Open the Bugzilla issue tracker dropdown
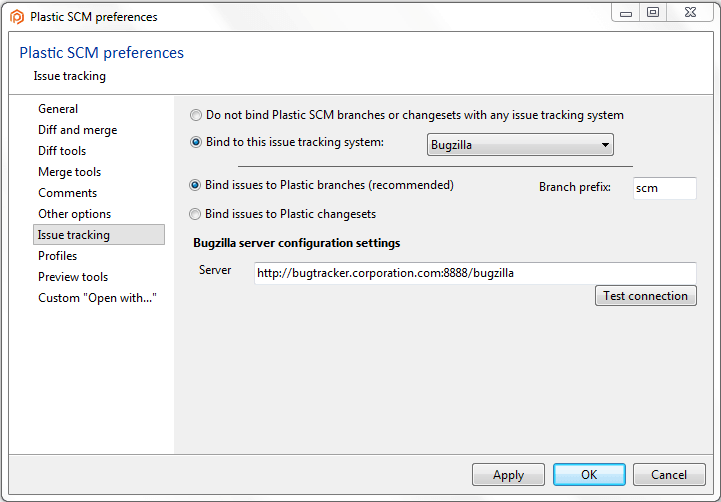Screen dimensions: 721x502 coord(520,145)
